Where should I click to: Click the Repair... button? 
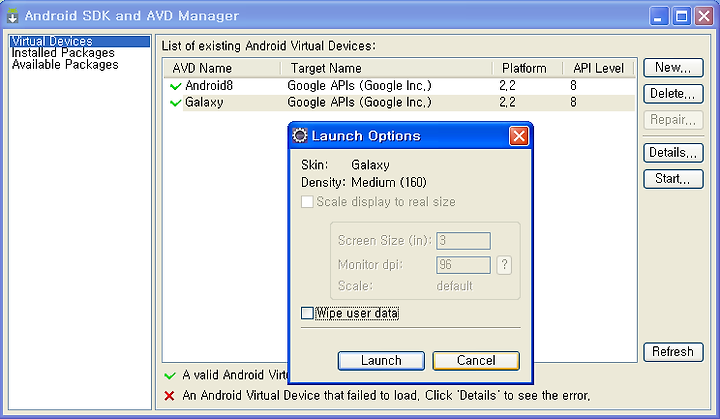673,120
